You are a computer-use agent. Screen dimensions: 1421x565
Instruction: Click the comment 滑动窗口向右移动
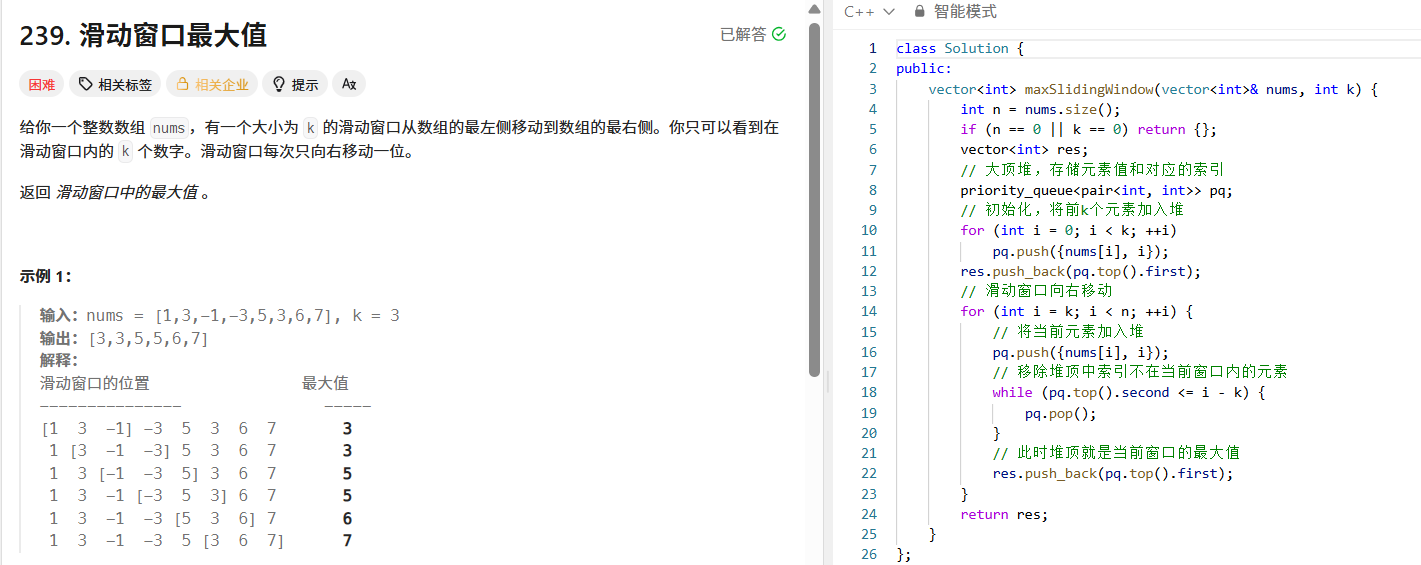point(1036,291)
